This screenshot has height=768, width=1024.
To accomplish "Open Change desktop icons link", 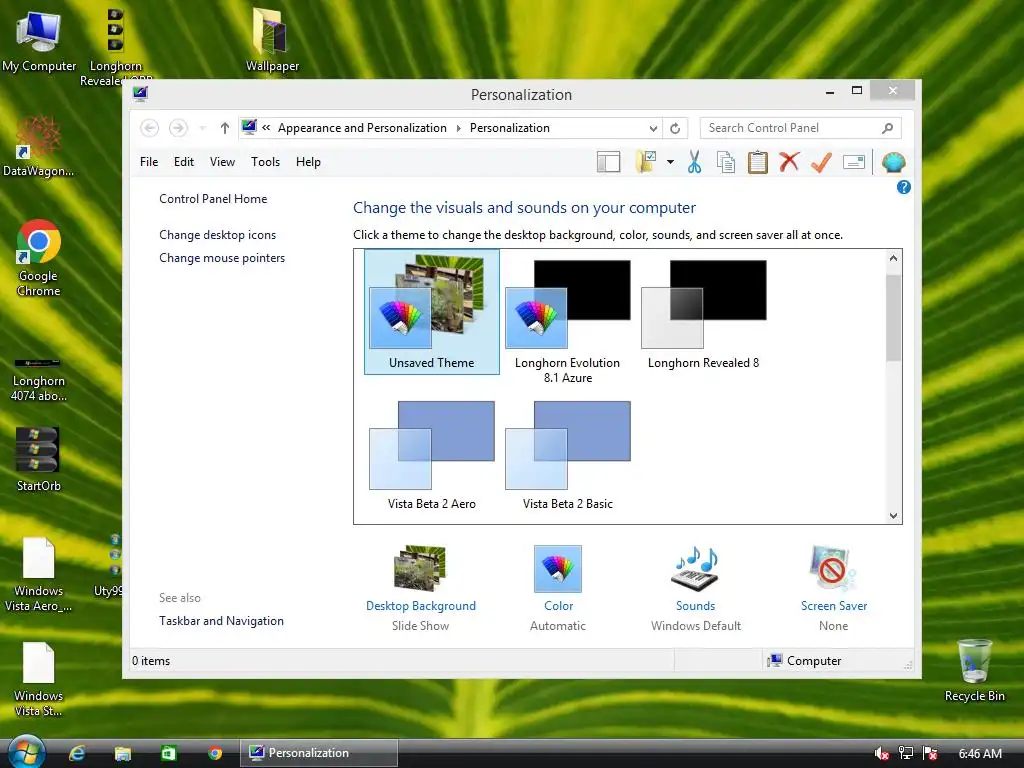I will click(217, 234).
